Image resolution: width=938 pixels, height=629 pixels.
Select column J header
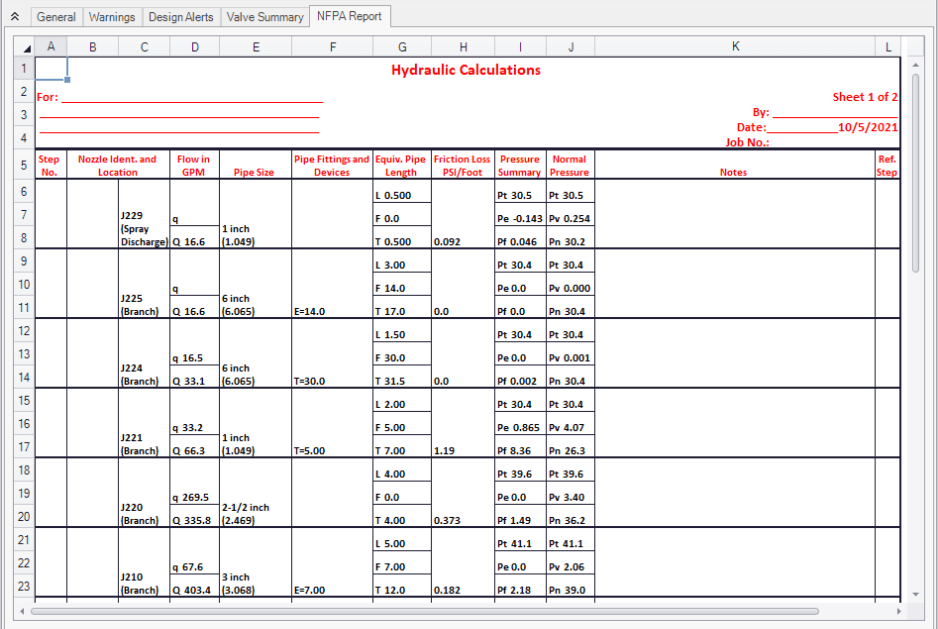(x=571, y=47)
